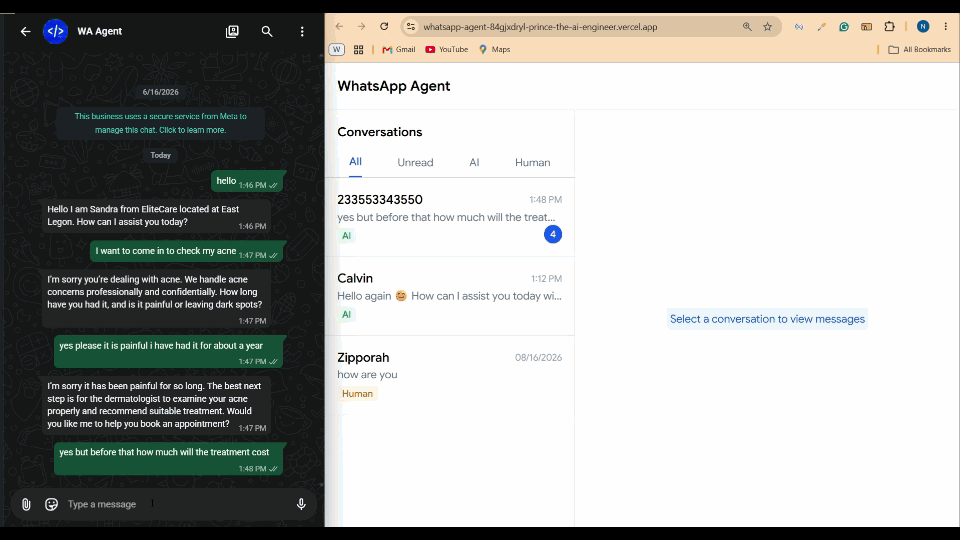Screen dimensions: 960x540
Task: Click the Meta secure service notice link
Action: pos(160,123)
